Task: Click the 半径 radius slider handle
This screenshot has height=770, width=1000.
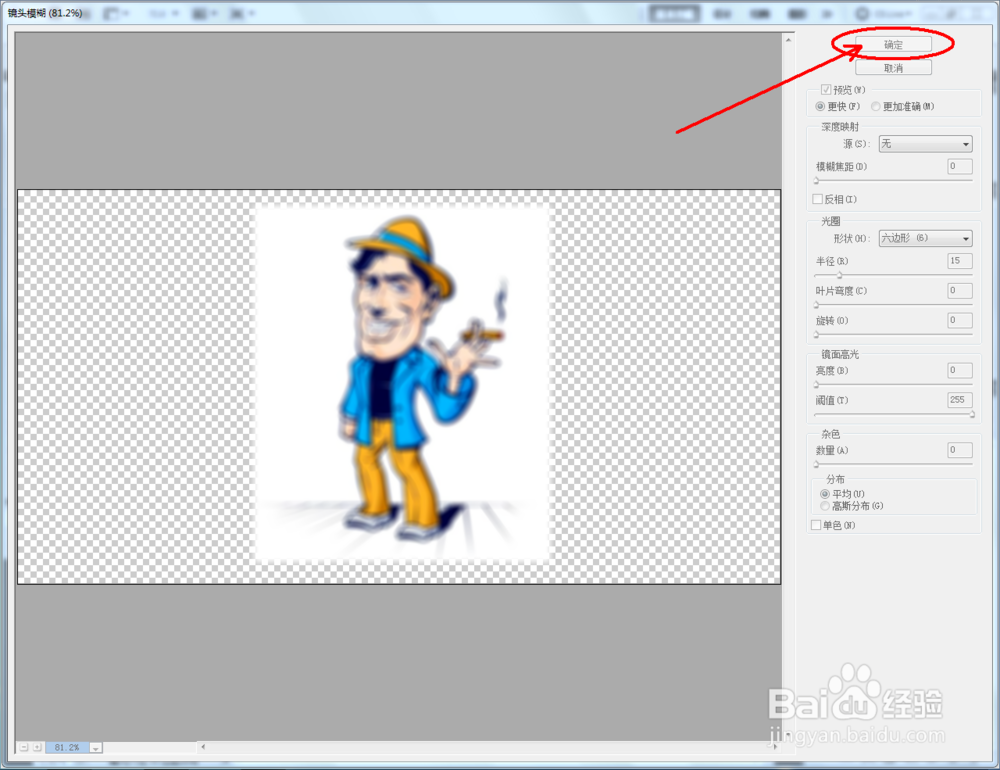Action: pyautogui.click(x=839, y=276)
